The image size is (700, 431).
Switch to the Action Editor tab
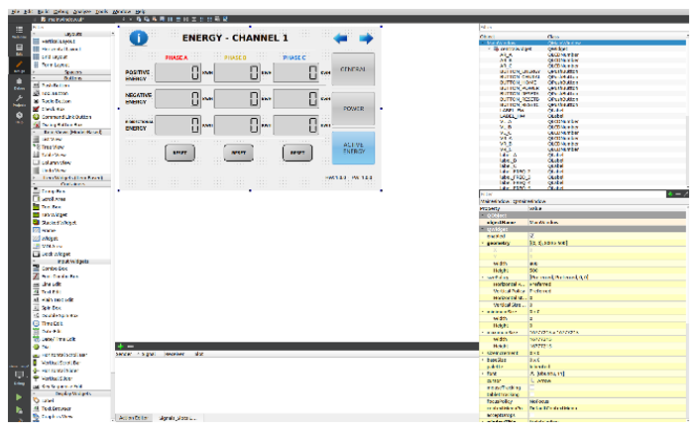click(135, 416)
